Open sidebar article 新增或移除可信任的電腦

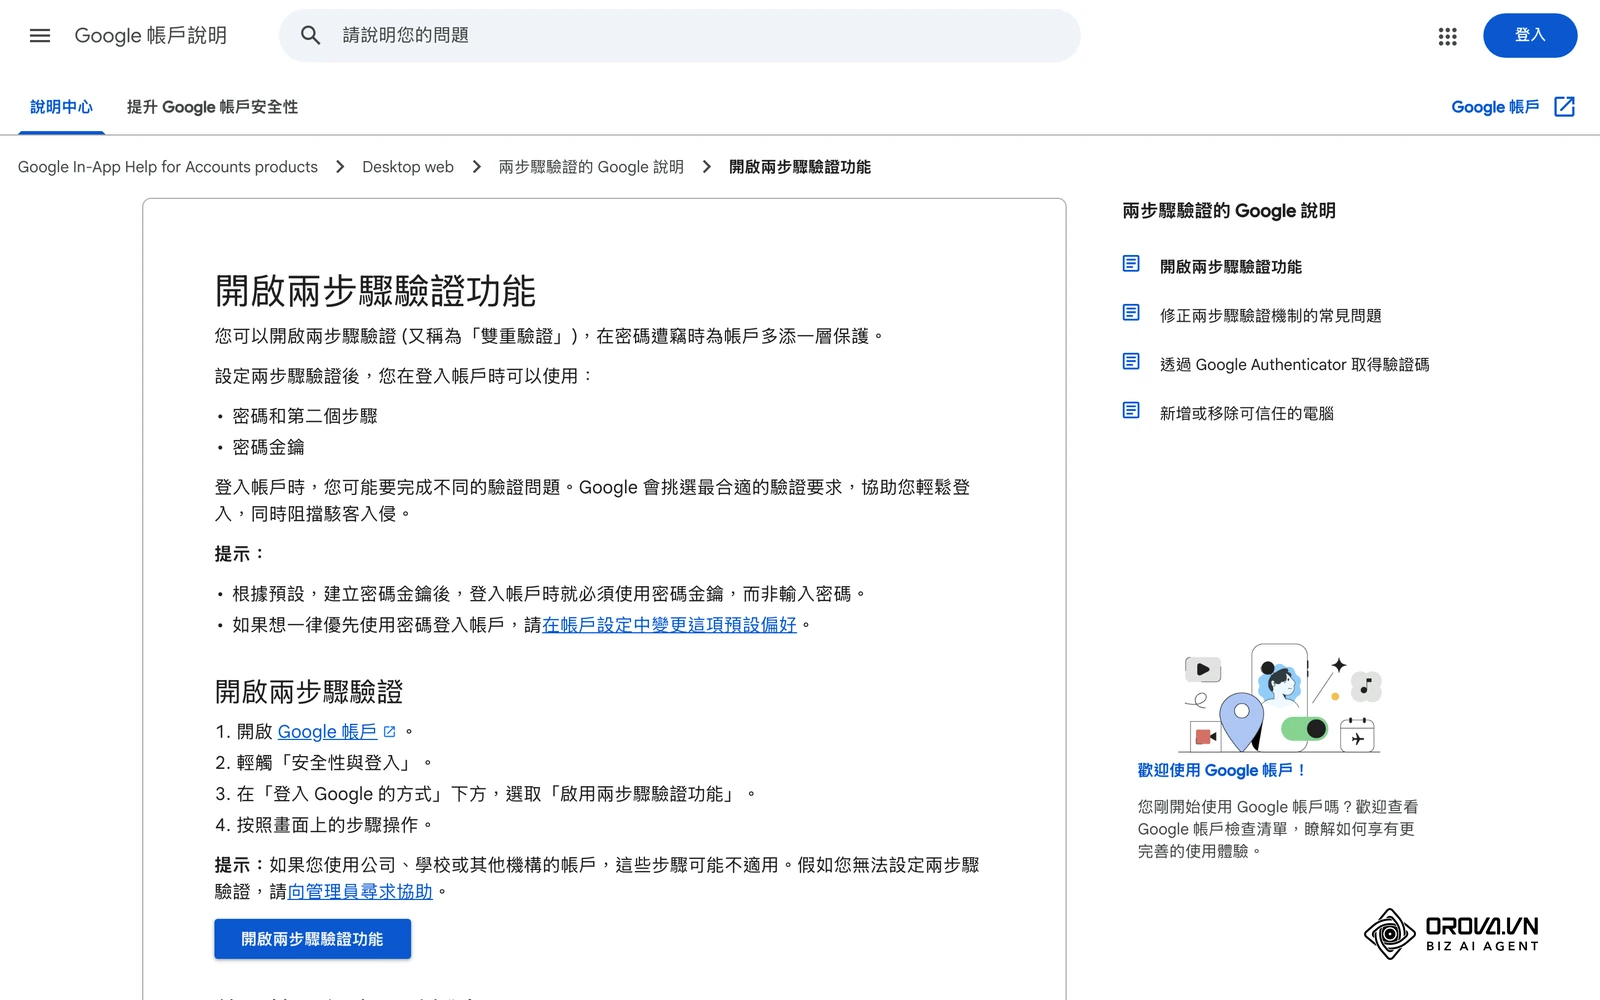pos(1246,414)
